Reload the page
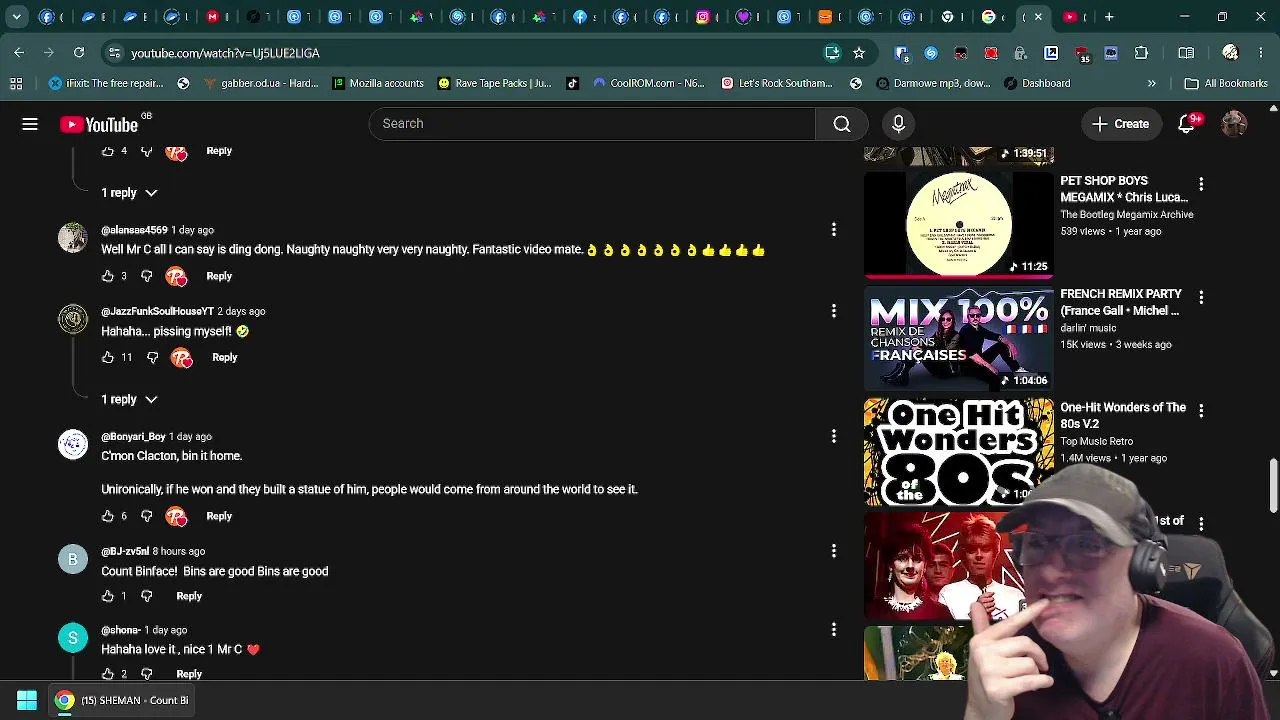Screen dimensions: 1280x720 (79, 53)
